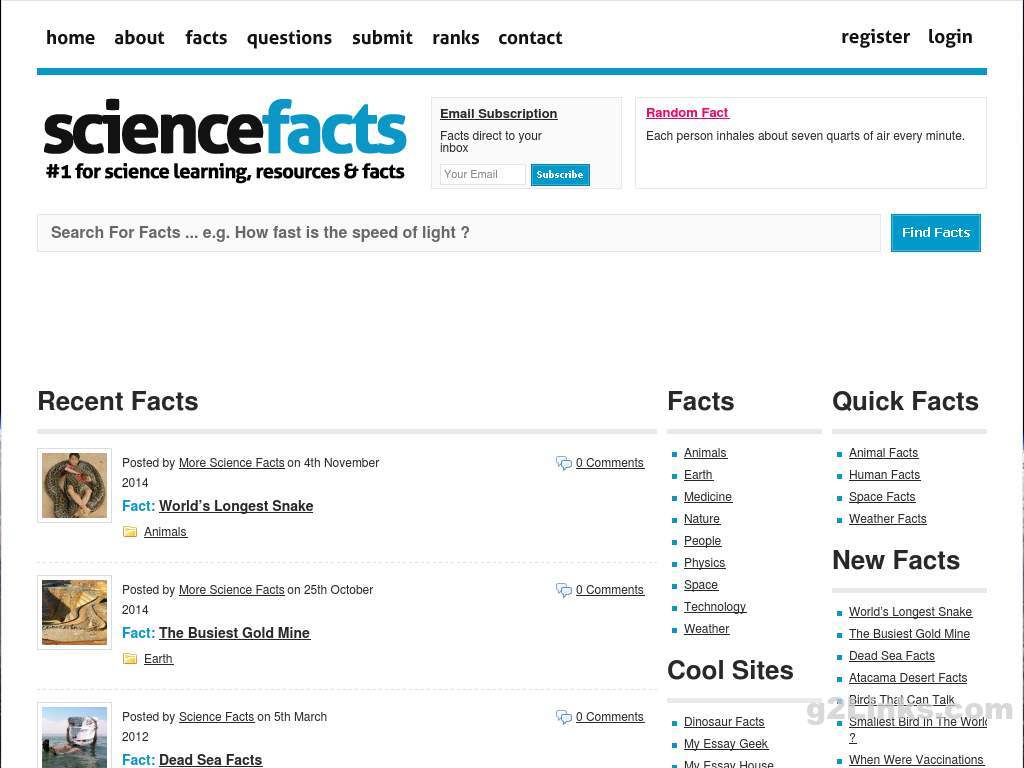Go to the questions page in navigation

(289, 38)
